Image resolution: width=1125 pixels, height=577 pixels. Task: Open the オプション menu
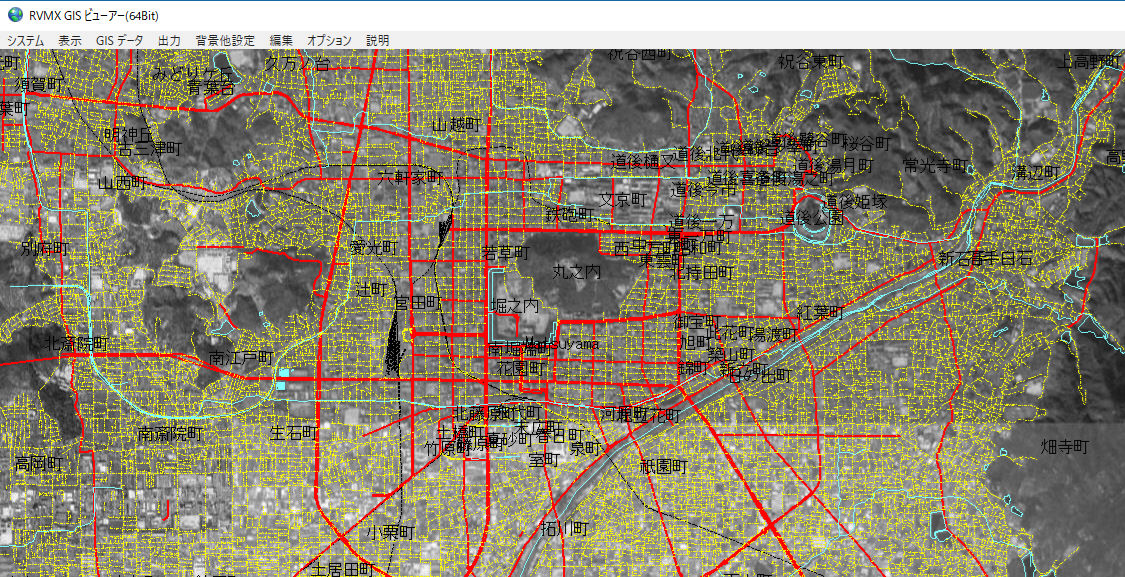coord(329,41)
